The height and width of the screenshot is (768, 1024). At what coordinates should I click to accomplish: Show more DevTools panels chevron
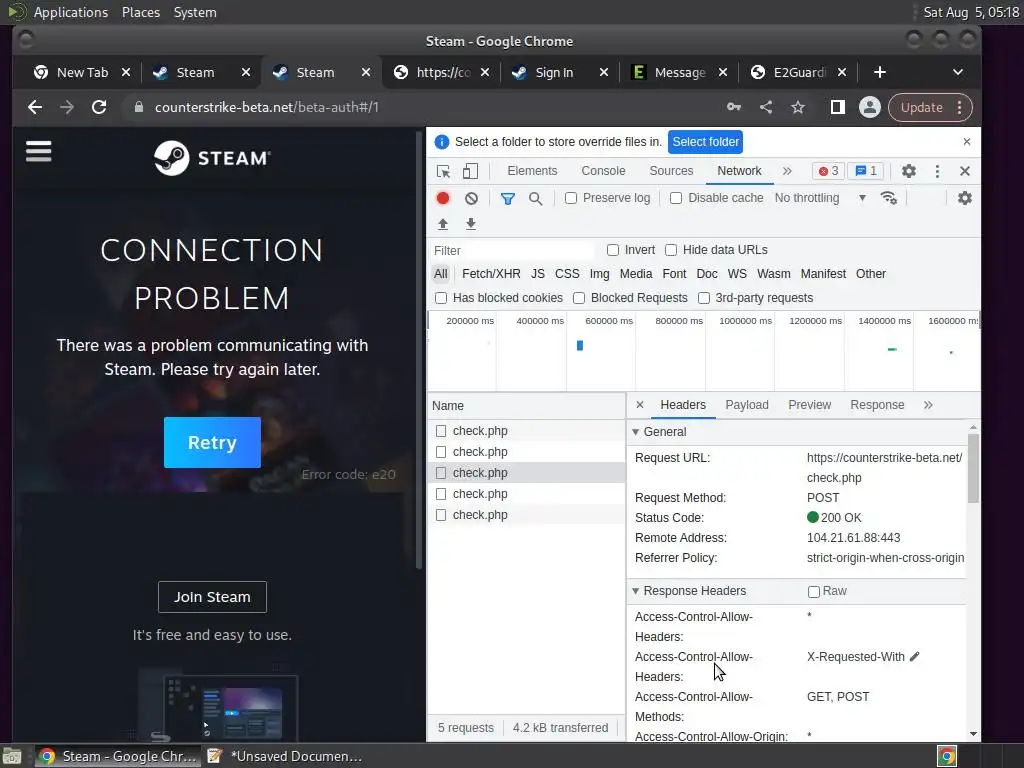787,171
